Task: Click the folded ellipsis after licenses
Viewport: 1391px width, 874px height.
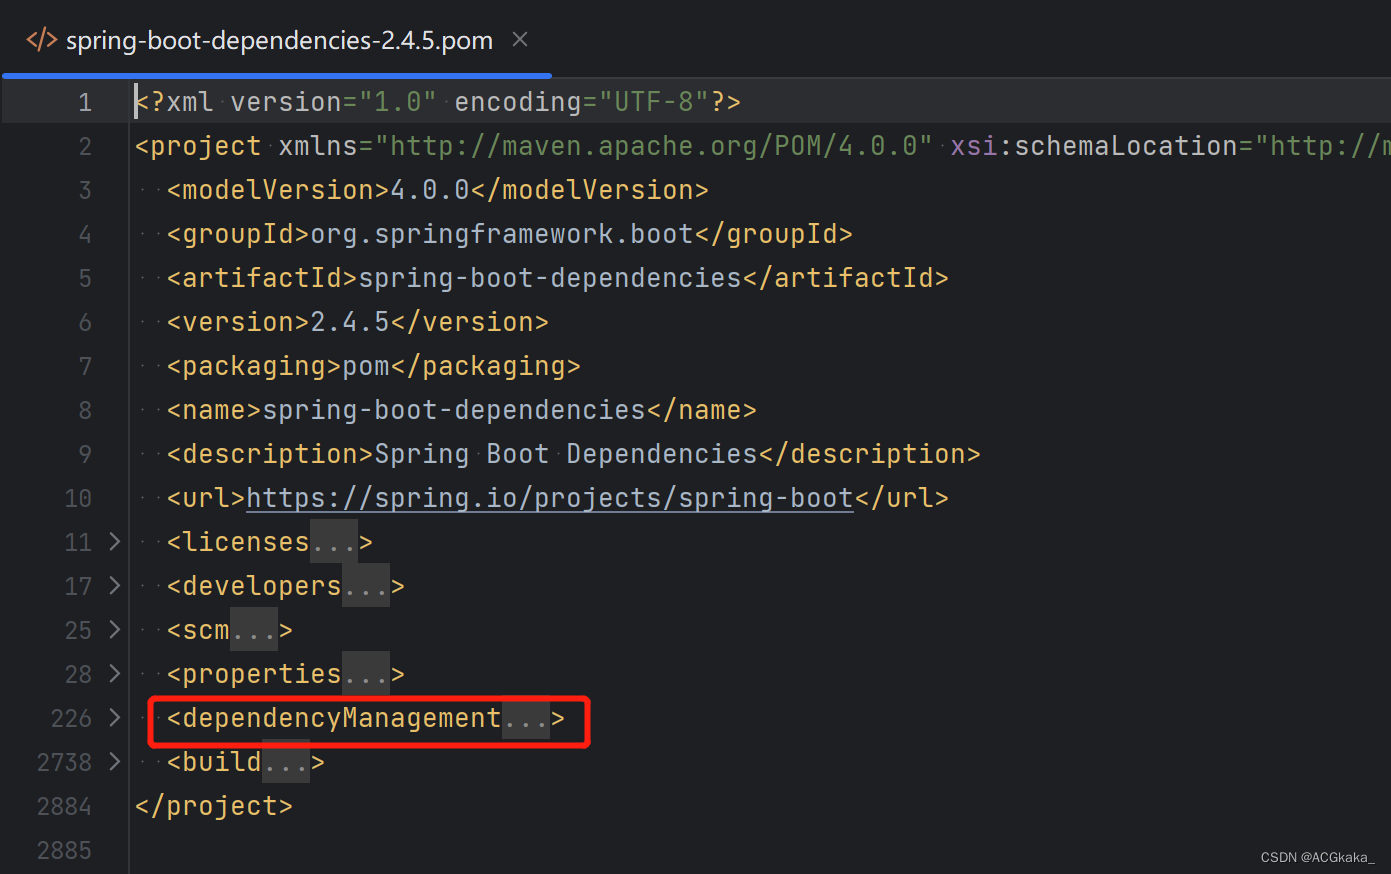Action: [333, 542]
